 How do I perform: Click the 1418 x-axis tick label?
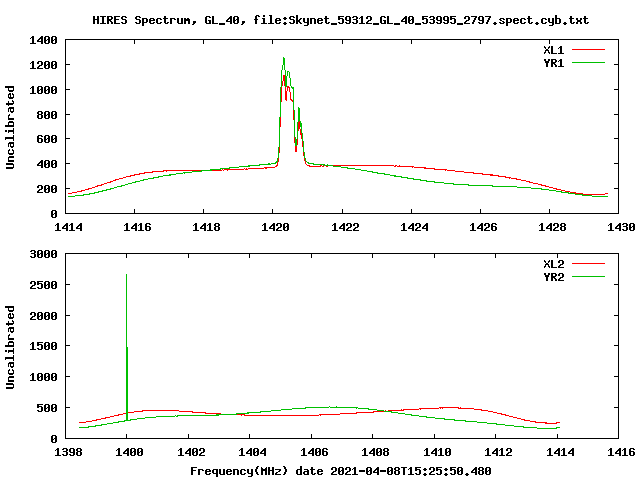point(206,227)
